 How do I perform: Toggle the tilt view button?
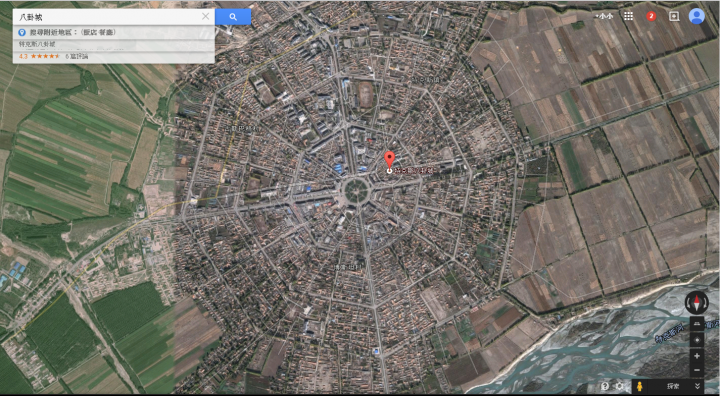pos(697,323)
